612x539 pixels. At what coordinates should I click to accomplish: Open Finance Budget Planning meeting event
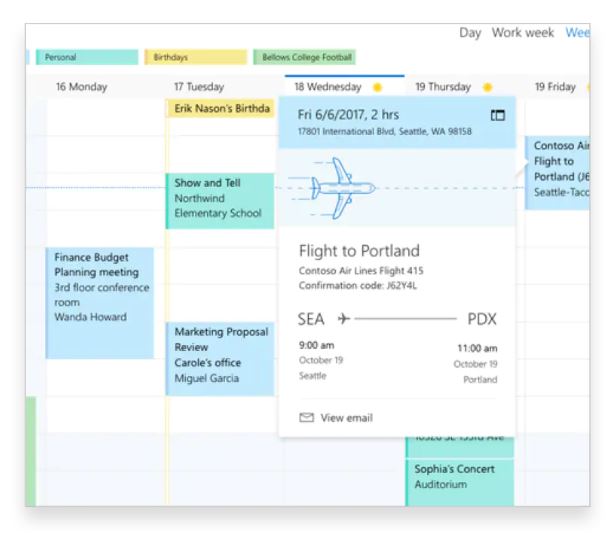point(100,303)
